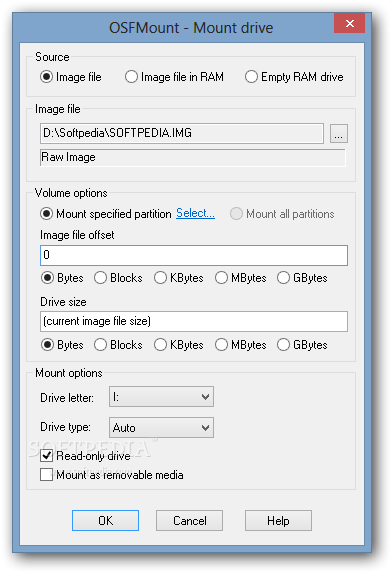Open the Select... partition link
This screenshot has width=392, height=573.
[x=195, y=213]
